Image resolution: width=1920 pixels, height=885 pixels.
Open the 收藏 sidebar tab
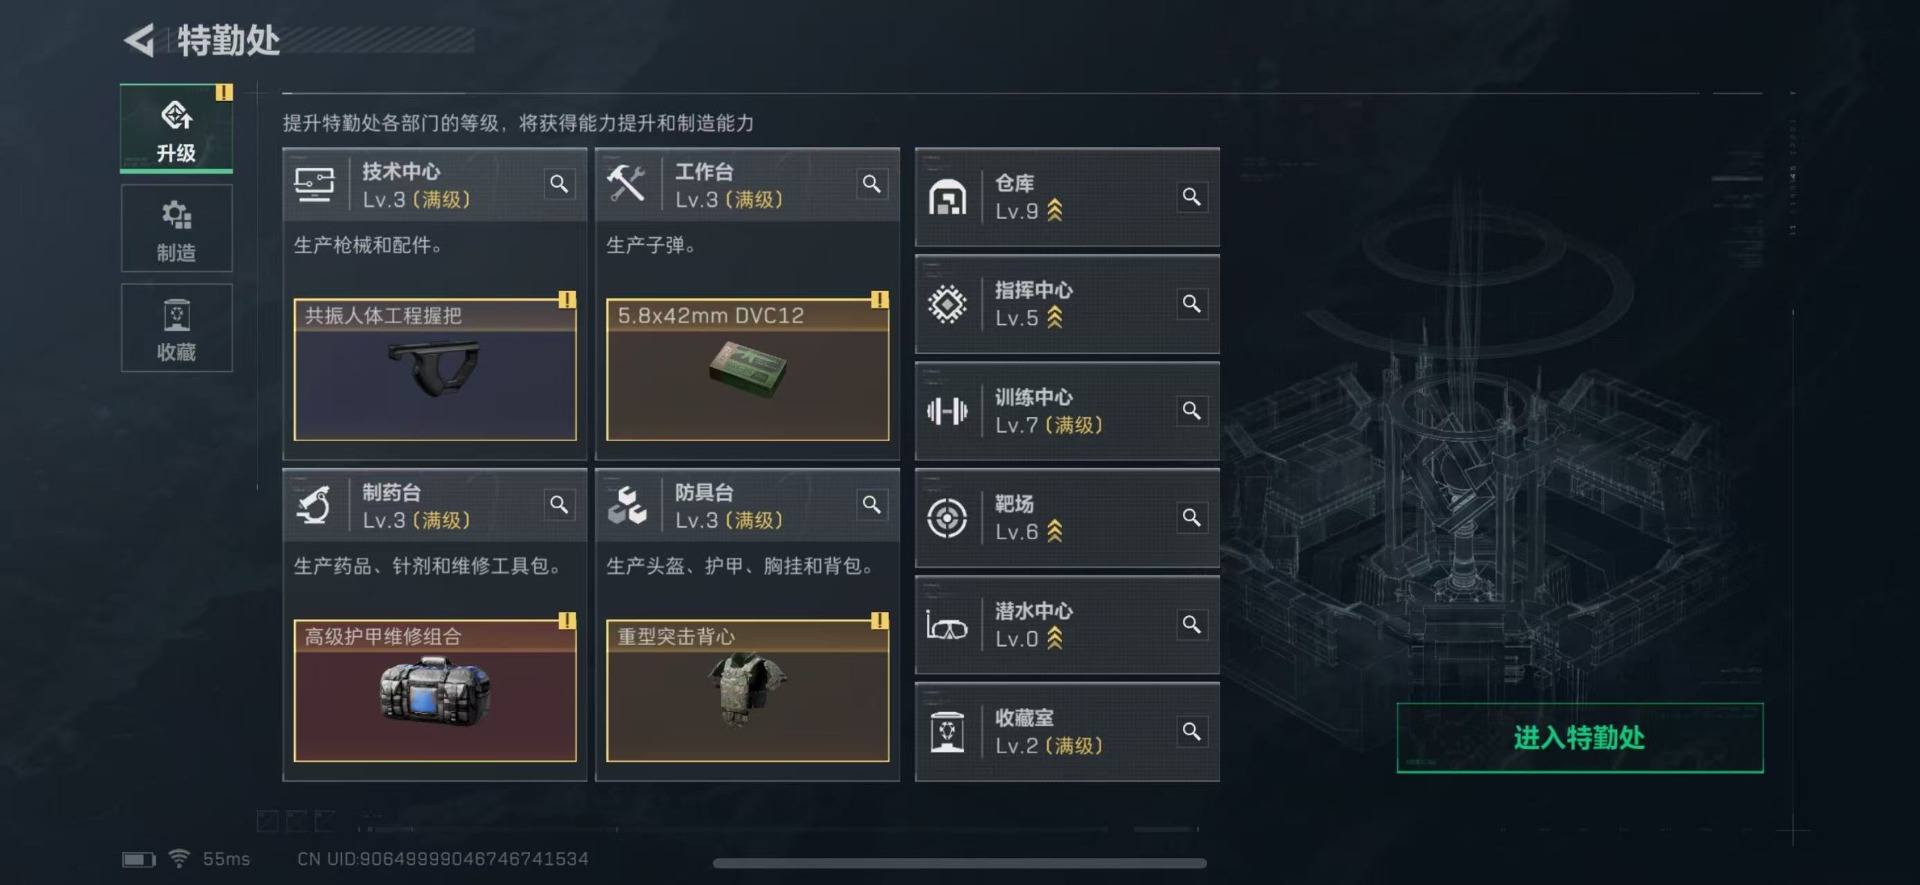(176, 328)
